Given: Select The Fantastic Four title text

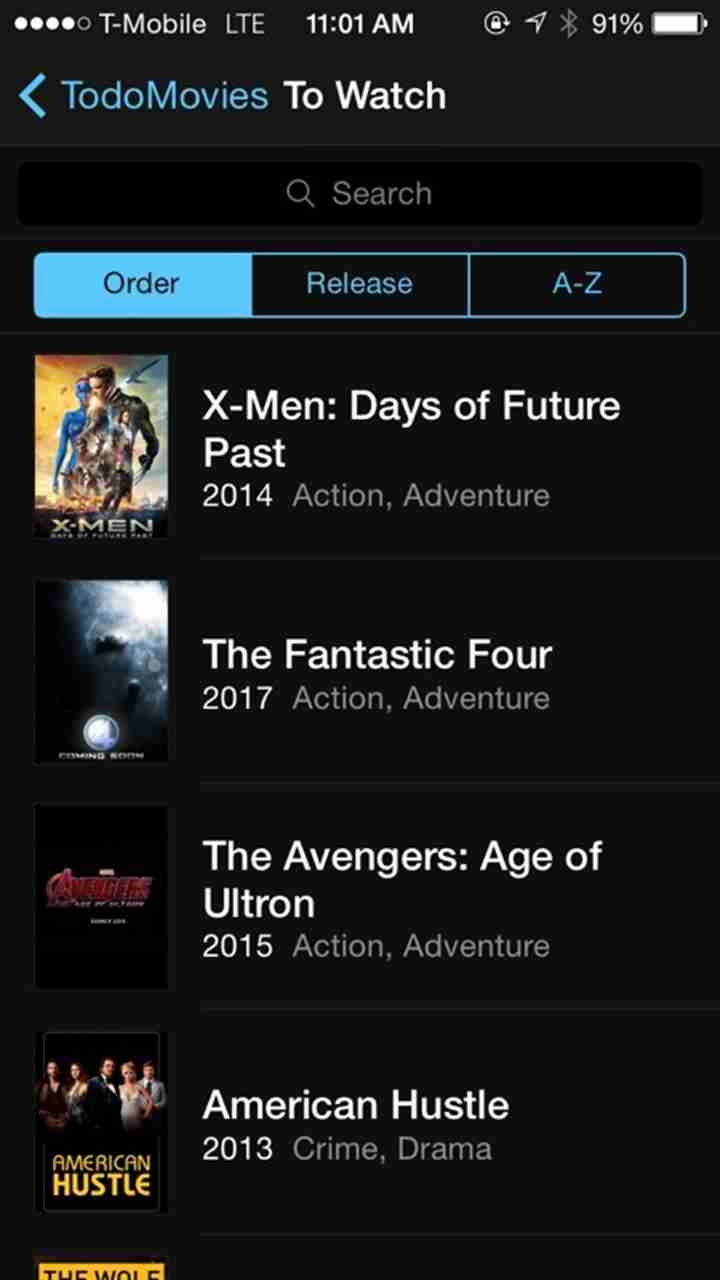Looking at the screenshot, I should coord(377,654).
